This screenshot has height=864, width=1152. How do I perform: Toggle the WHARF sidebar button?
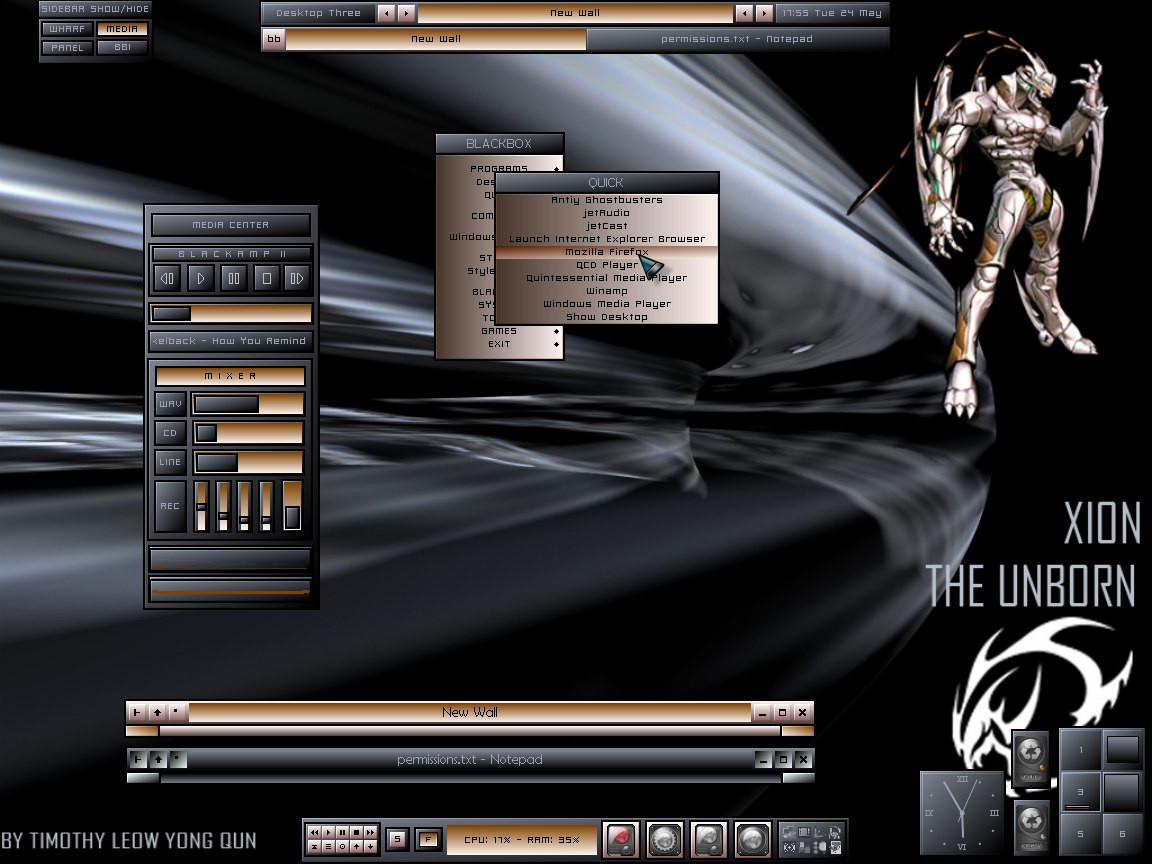tap(68, 29)
